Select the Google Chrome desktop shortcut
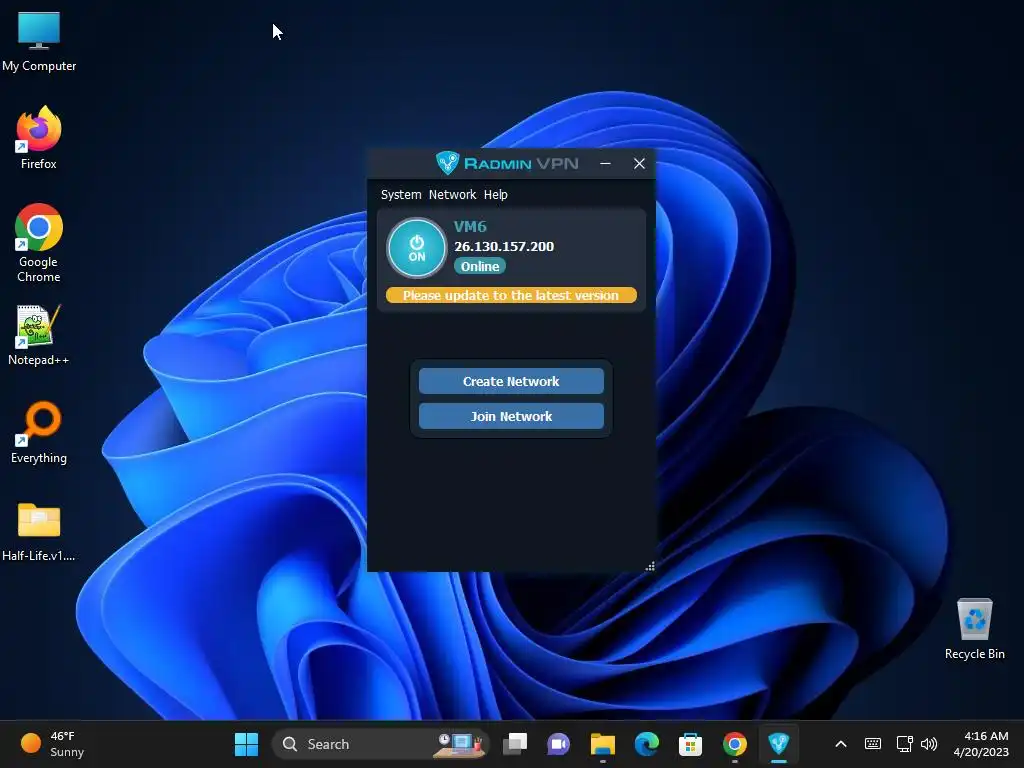This screenshot has height=768, width=1024. pyautogui.click(x=39, y=243)
